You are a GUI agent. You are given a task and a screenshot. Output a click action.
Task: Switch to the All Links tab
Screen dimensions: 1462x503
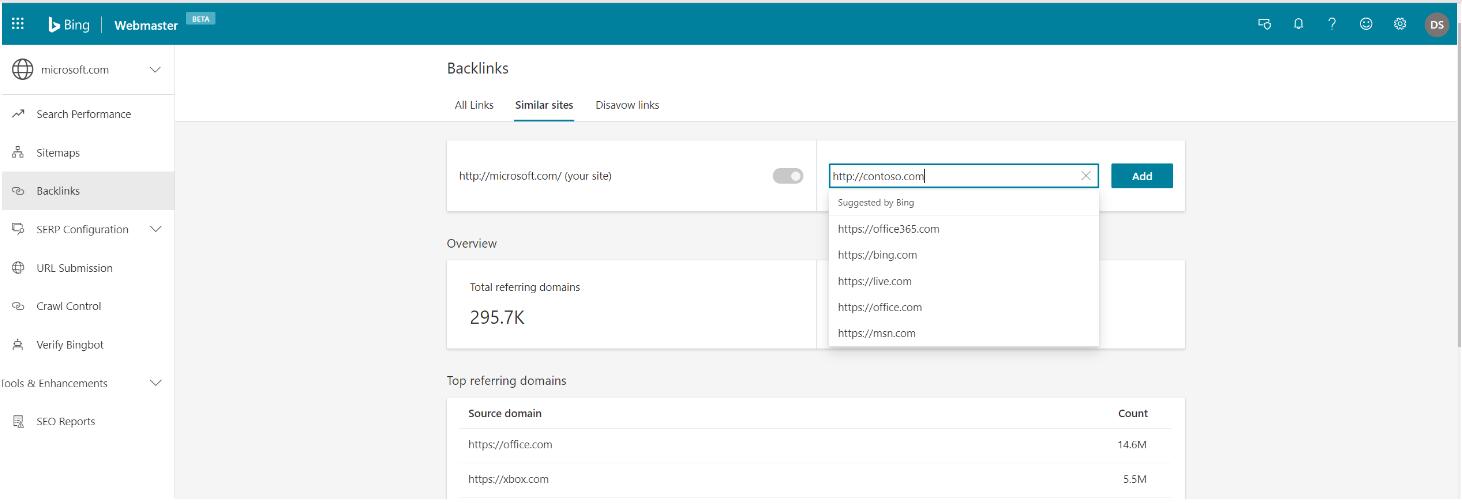pos(474,105)
